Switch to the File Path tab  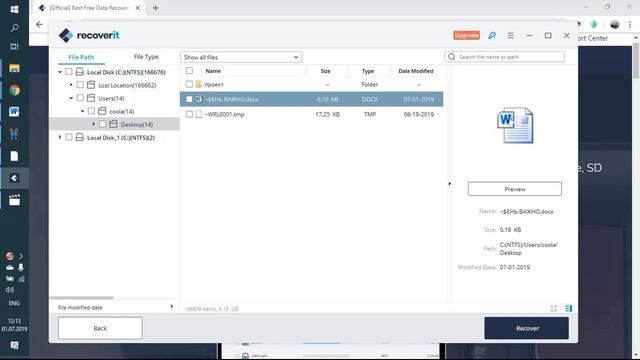[81, 57]
